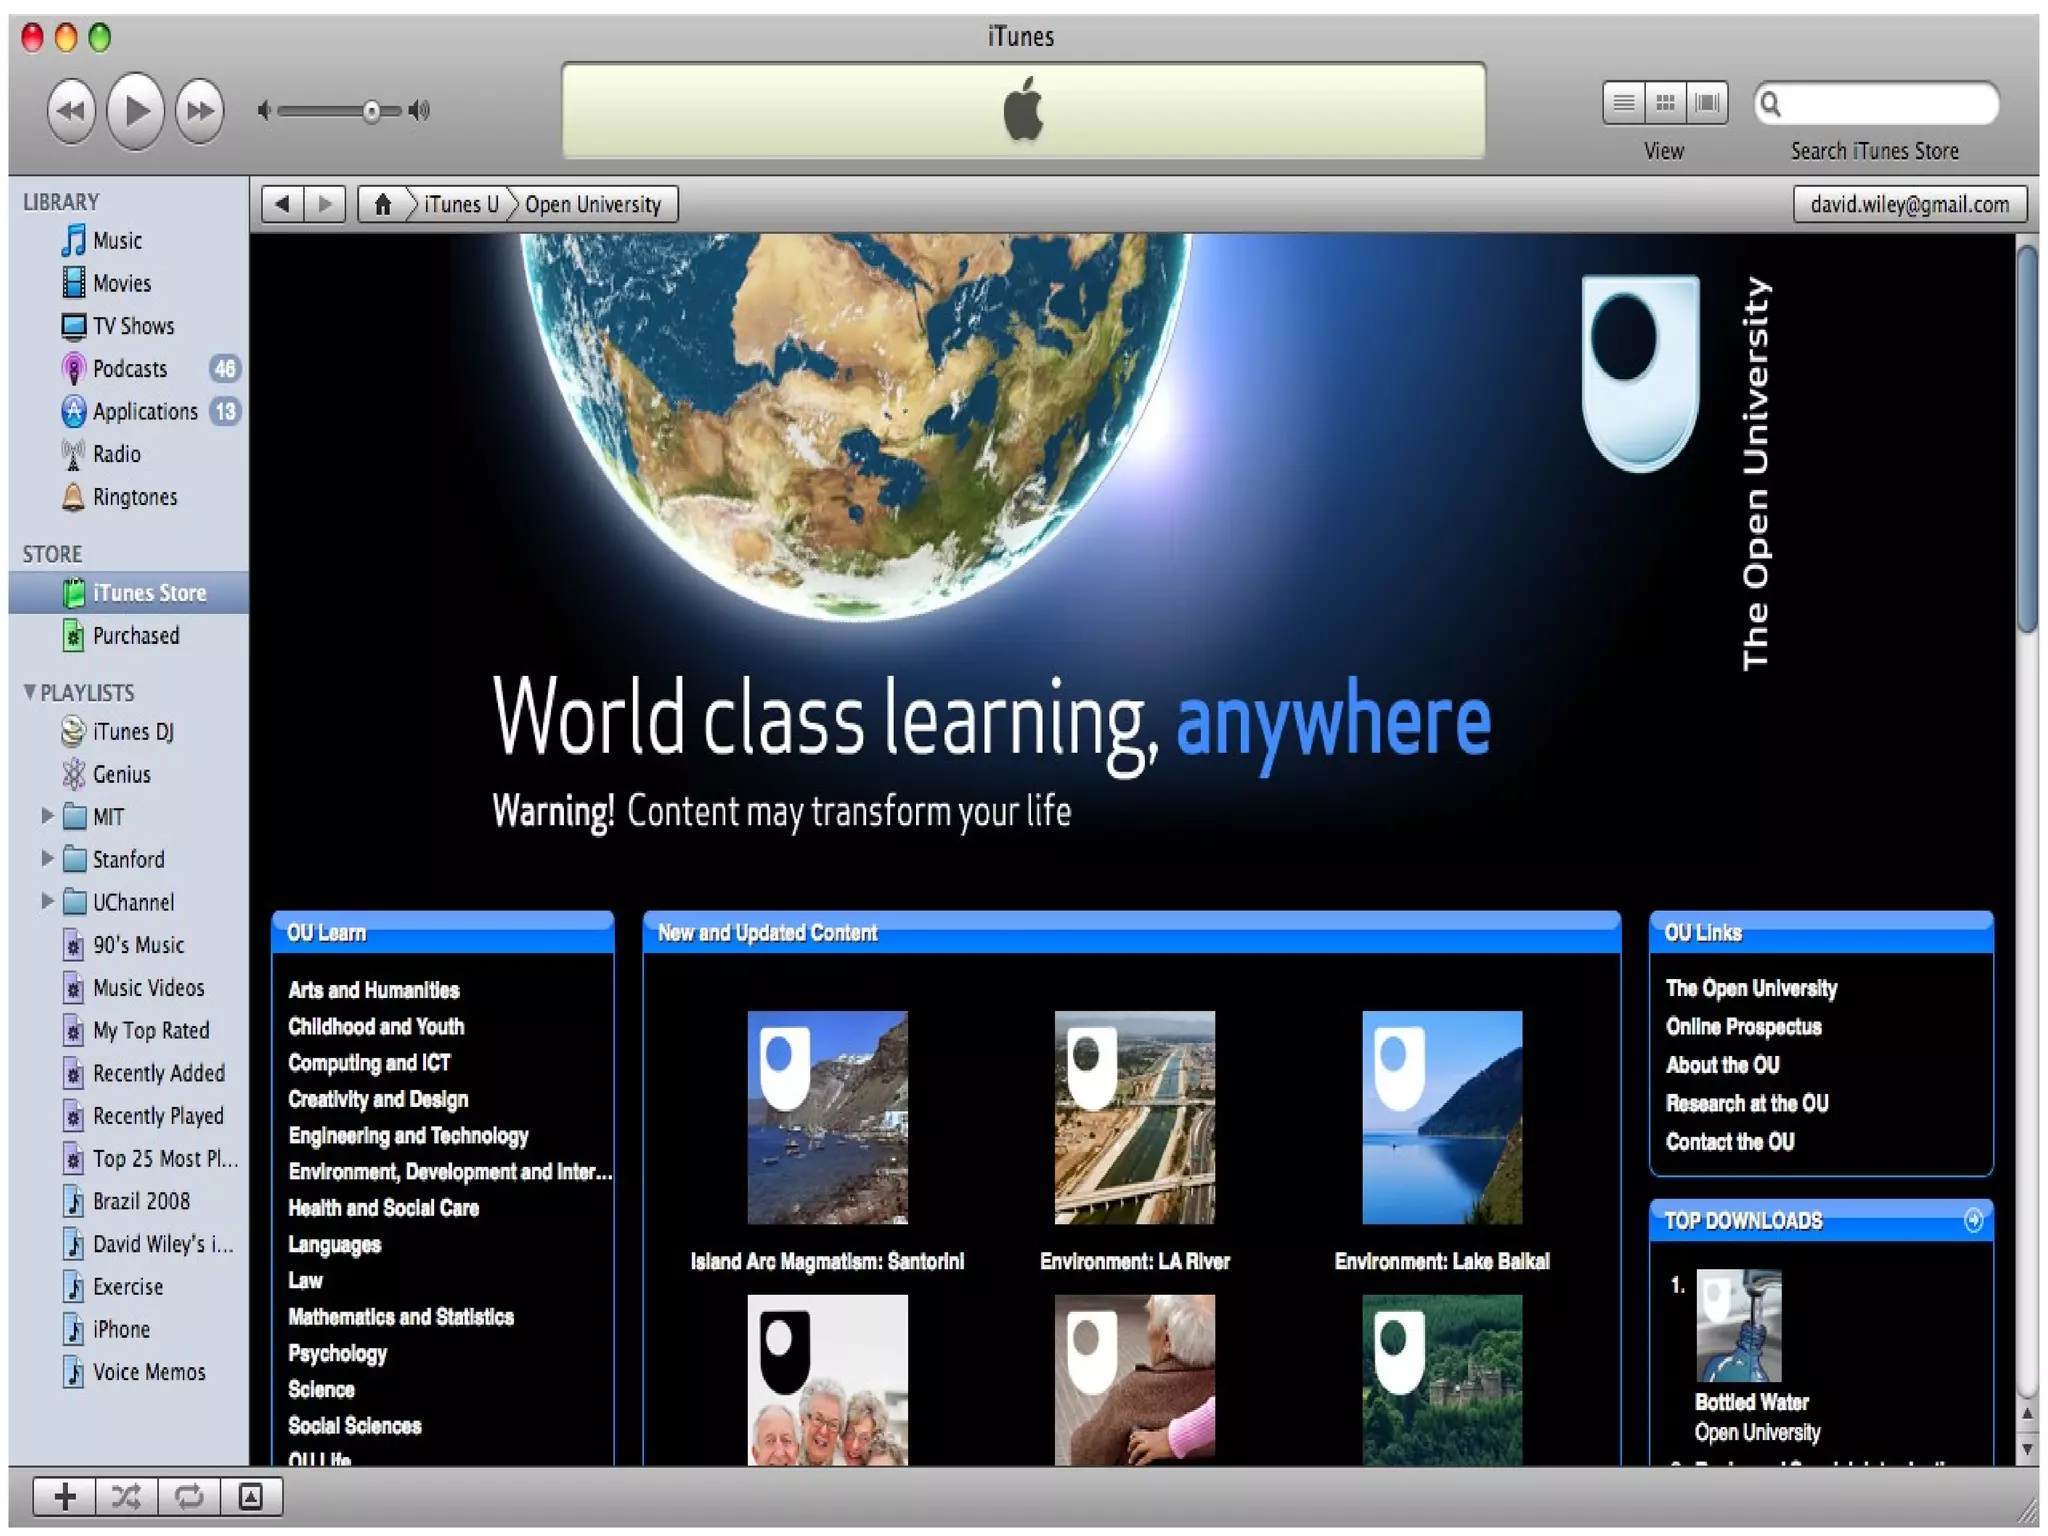Open the Arts and Humanities link

[373, 990]
